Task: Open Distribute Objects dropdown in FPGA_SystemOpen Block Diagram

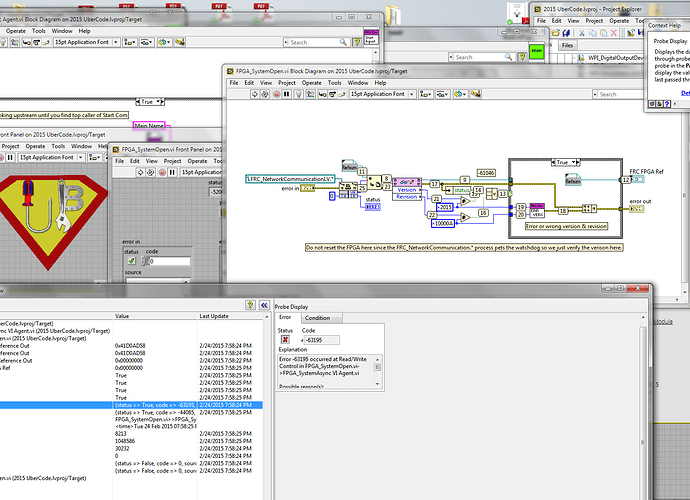Action: (442, 94)
